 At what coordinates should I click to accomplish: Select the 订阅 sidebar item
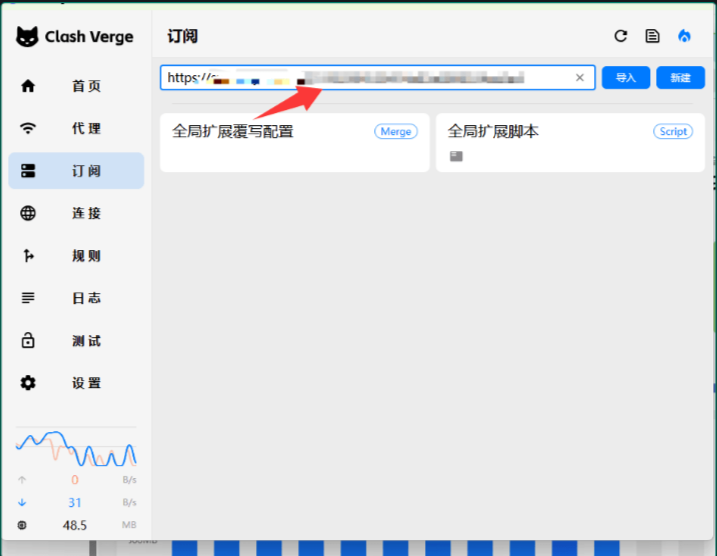click(86, 171)
